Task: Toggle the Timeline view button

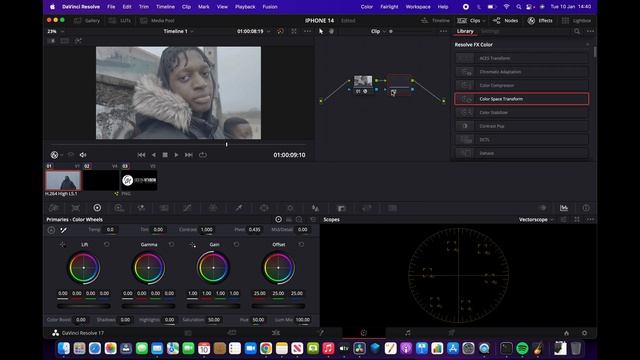Action: pos(435,20)
